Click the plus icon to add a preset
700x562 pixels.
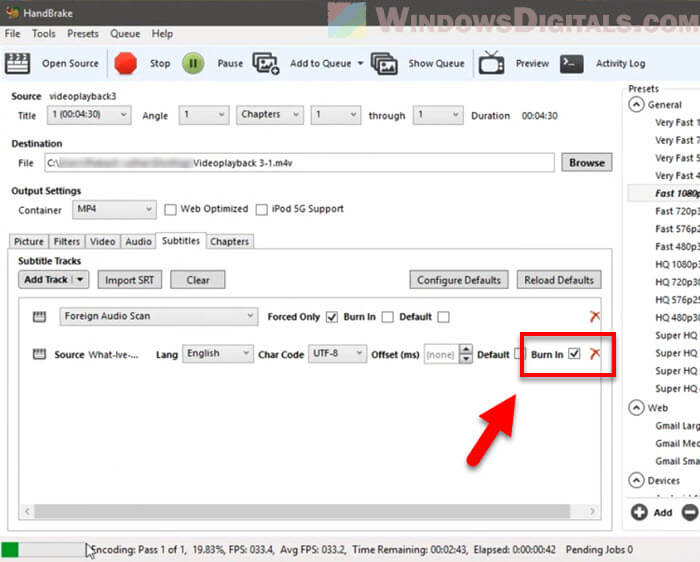639,512
